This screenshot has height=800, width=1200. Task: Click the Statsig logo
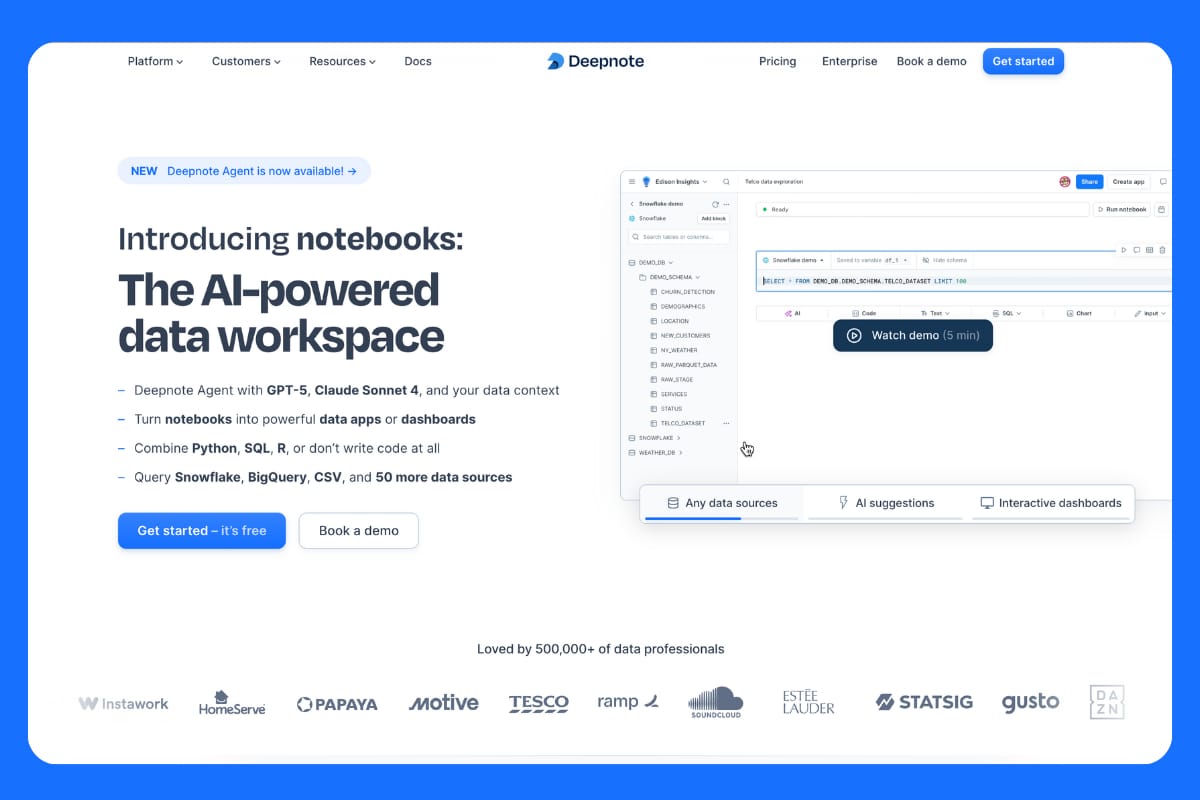coord(924,703)
